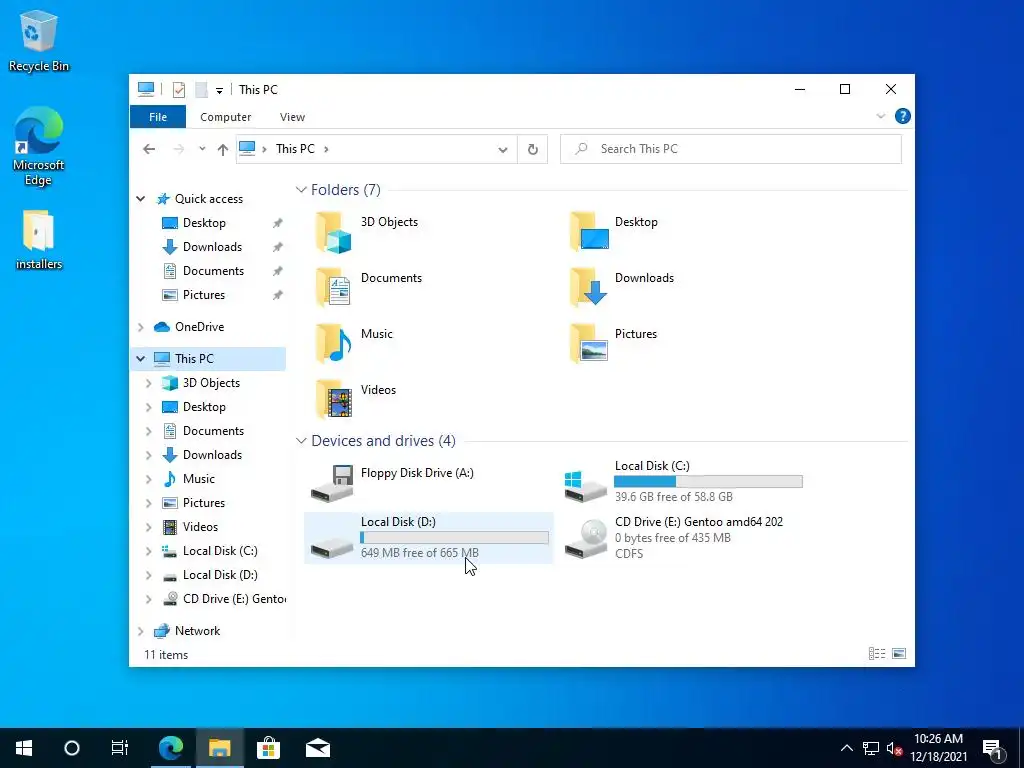The width and height of the screenshot is (1024, 768).
Task: Collapse the Folders (7) group
Action: pos(301,189)
